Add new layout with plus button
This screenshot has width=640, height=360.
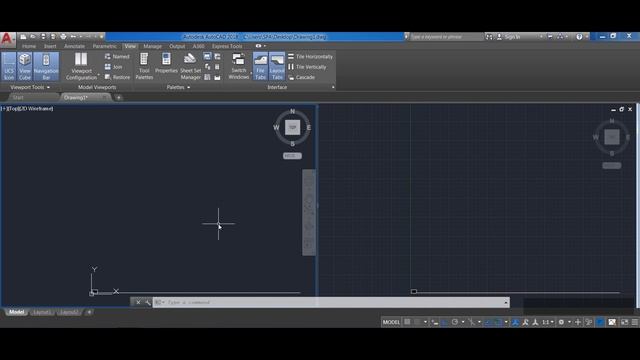point(89,312)
